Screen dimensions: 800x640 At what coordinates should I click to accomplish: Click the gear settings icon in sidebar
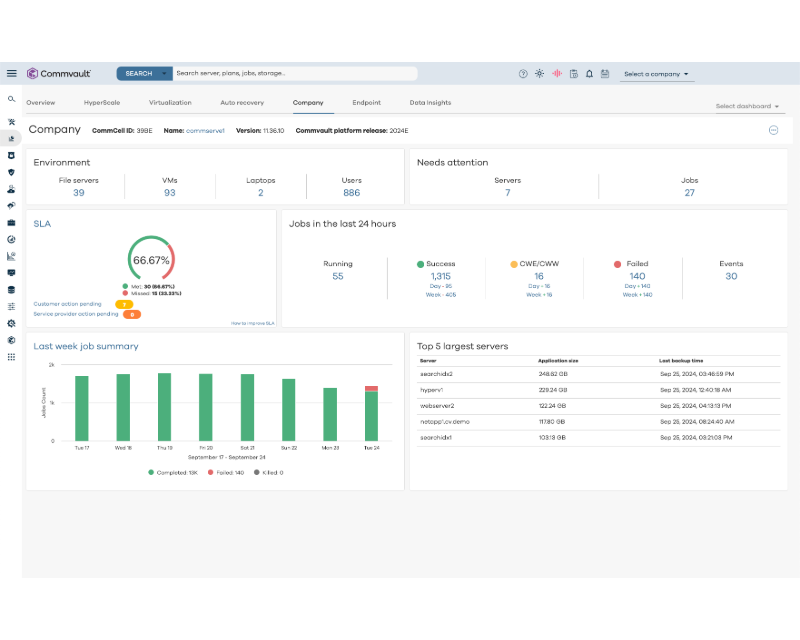coord(11,323)
